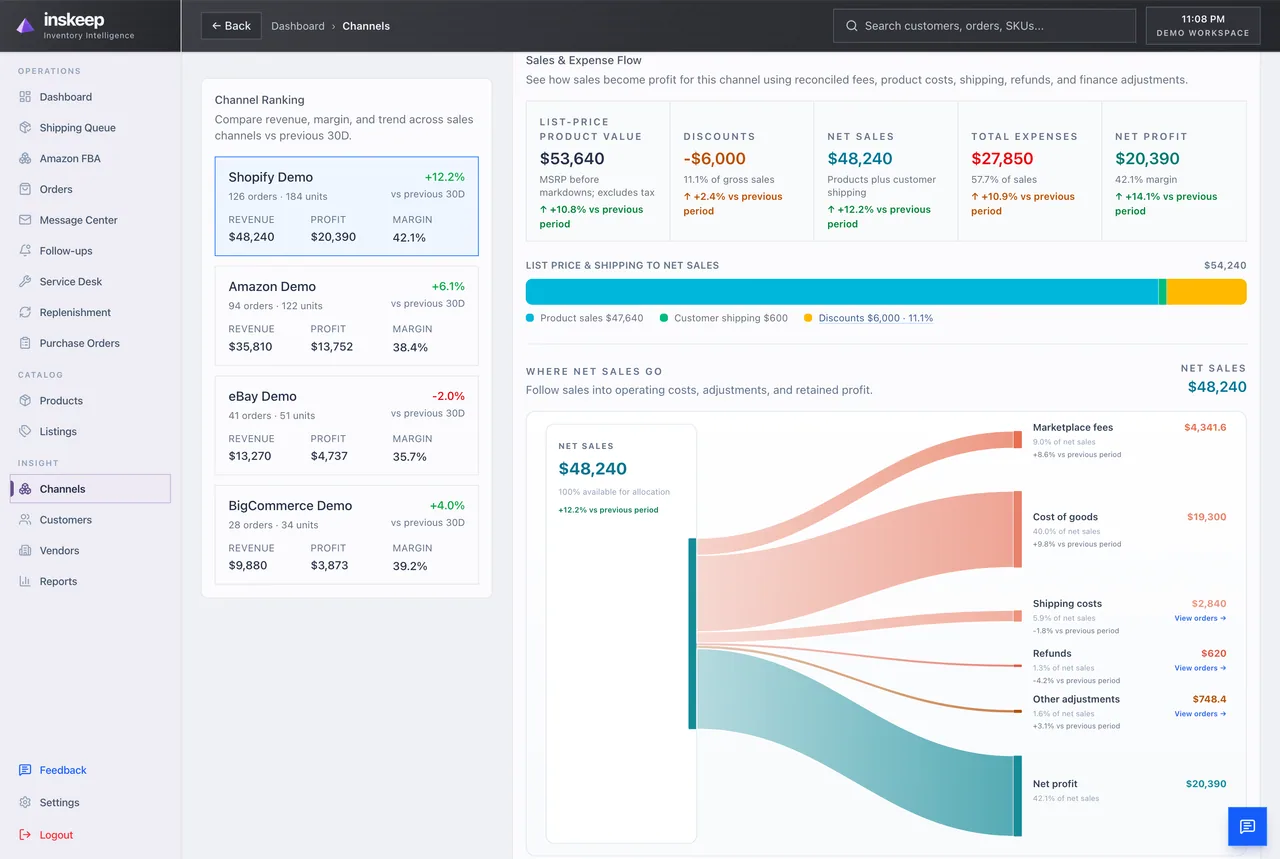Click the Settings gear icon
This screenshot has width=1280, height=859.
25,803
